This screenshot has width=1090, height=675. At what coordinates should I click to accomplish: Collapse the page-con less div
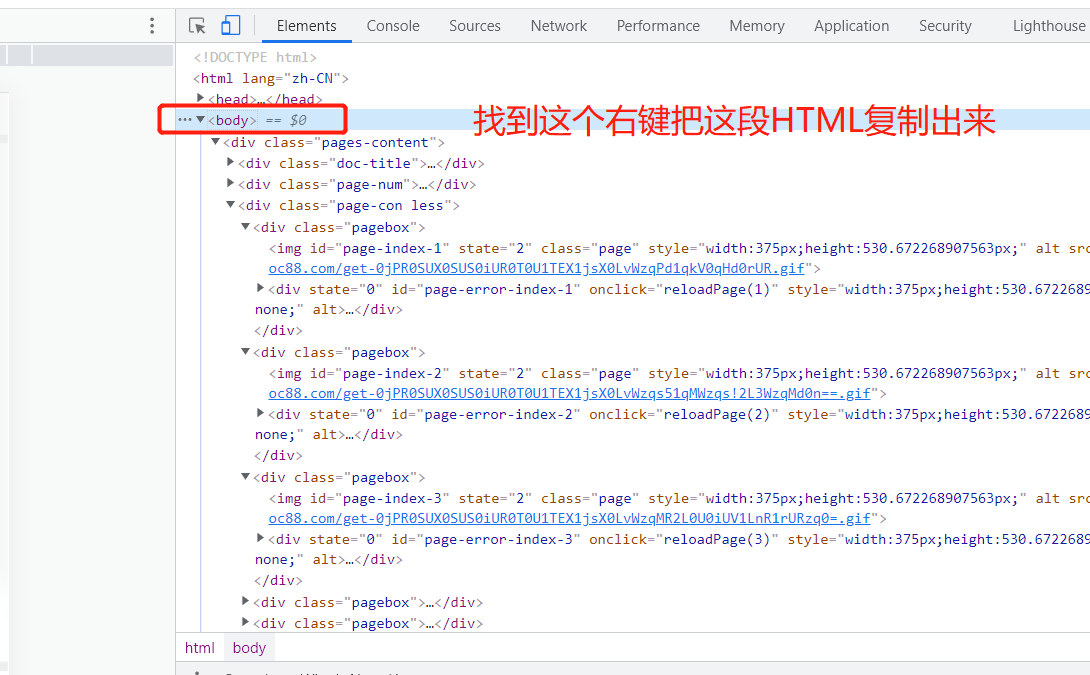pos(231,205)
